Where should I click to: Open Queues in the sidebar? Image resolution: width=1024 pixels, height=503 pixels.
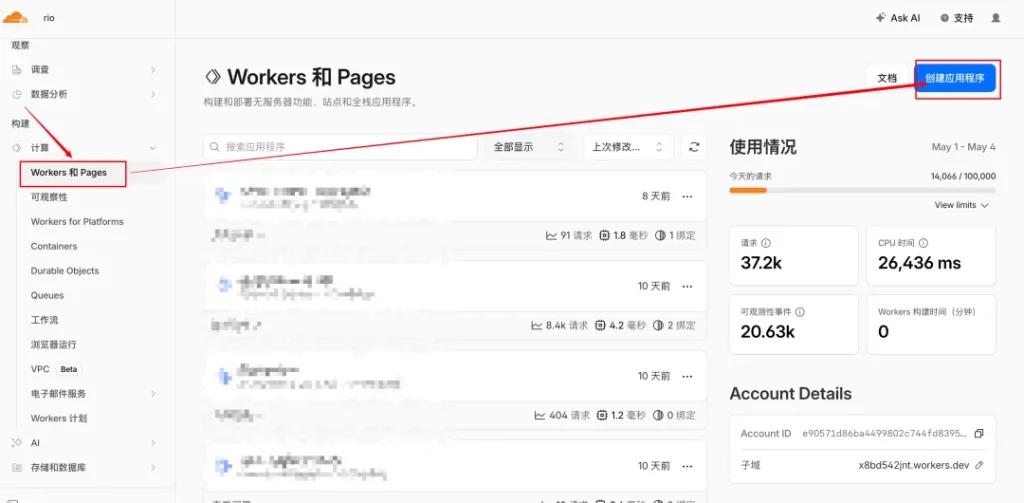47,295
